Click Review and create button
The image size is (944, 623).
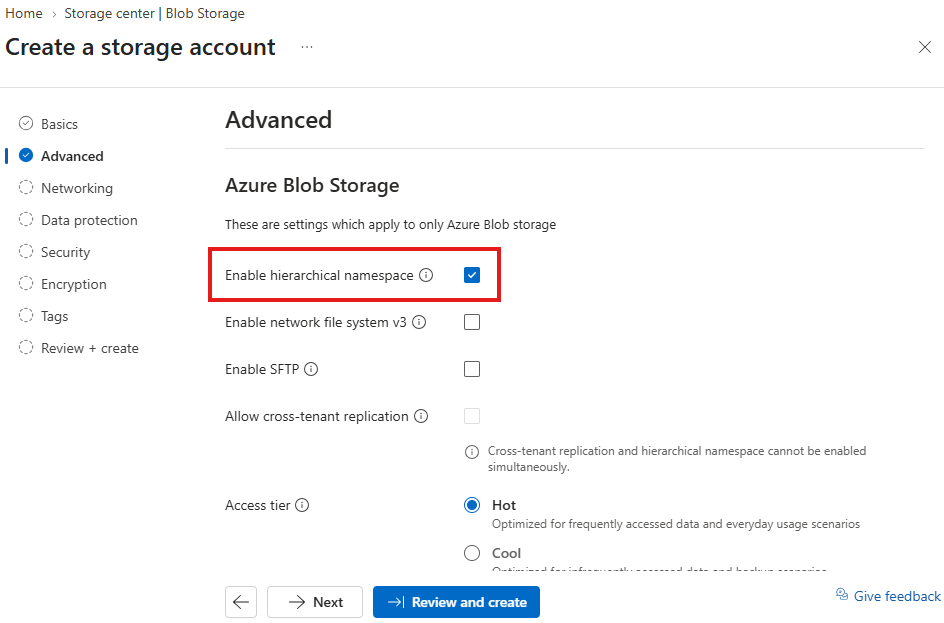456,602
